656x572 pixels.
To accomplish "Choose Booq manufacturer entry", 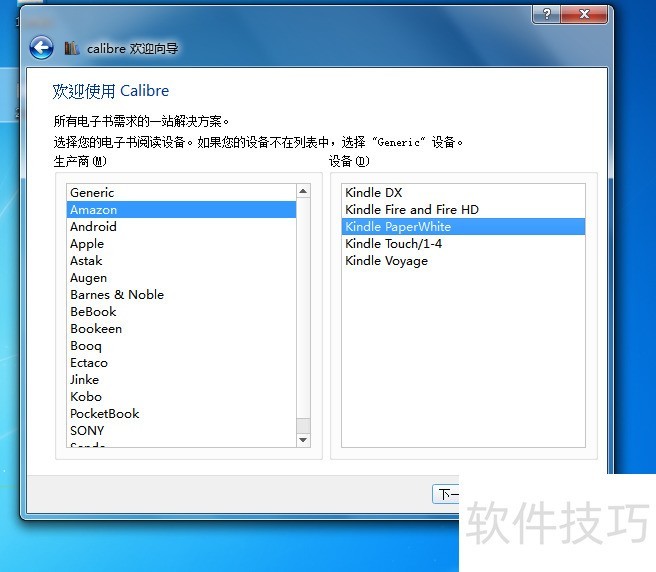I will [x=181, y=346].
